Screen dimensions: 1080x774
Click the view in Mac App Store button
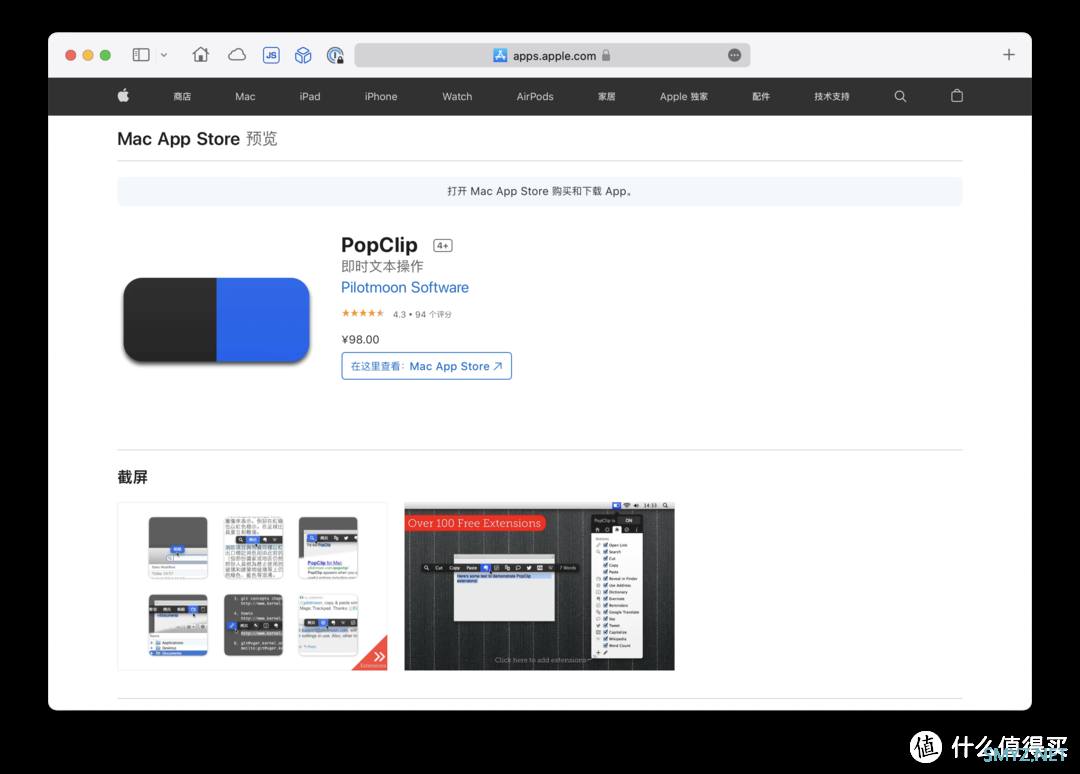tap(426, 366)
